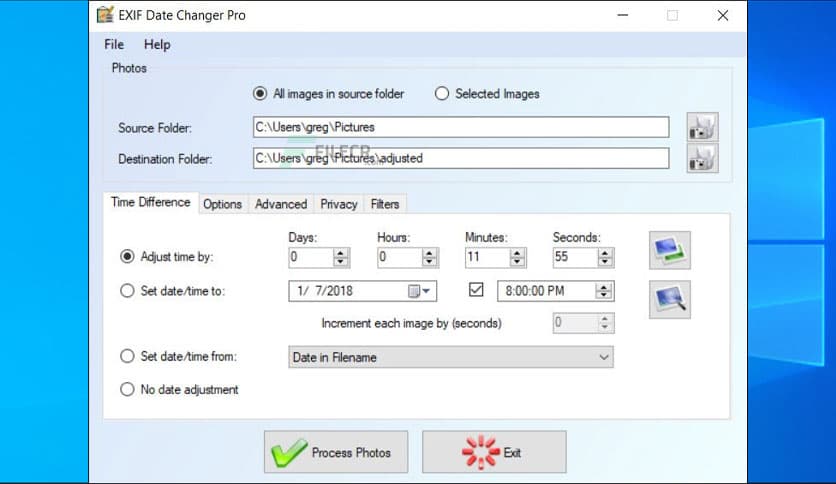Image resolution: width=836 pixels, height=484 pixels.
Task: Increase the Days stepper value
Action: tap(341, 253)
